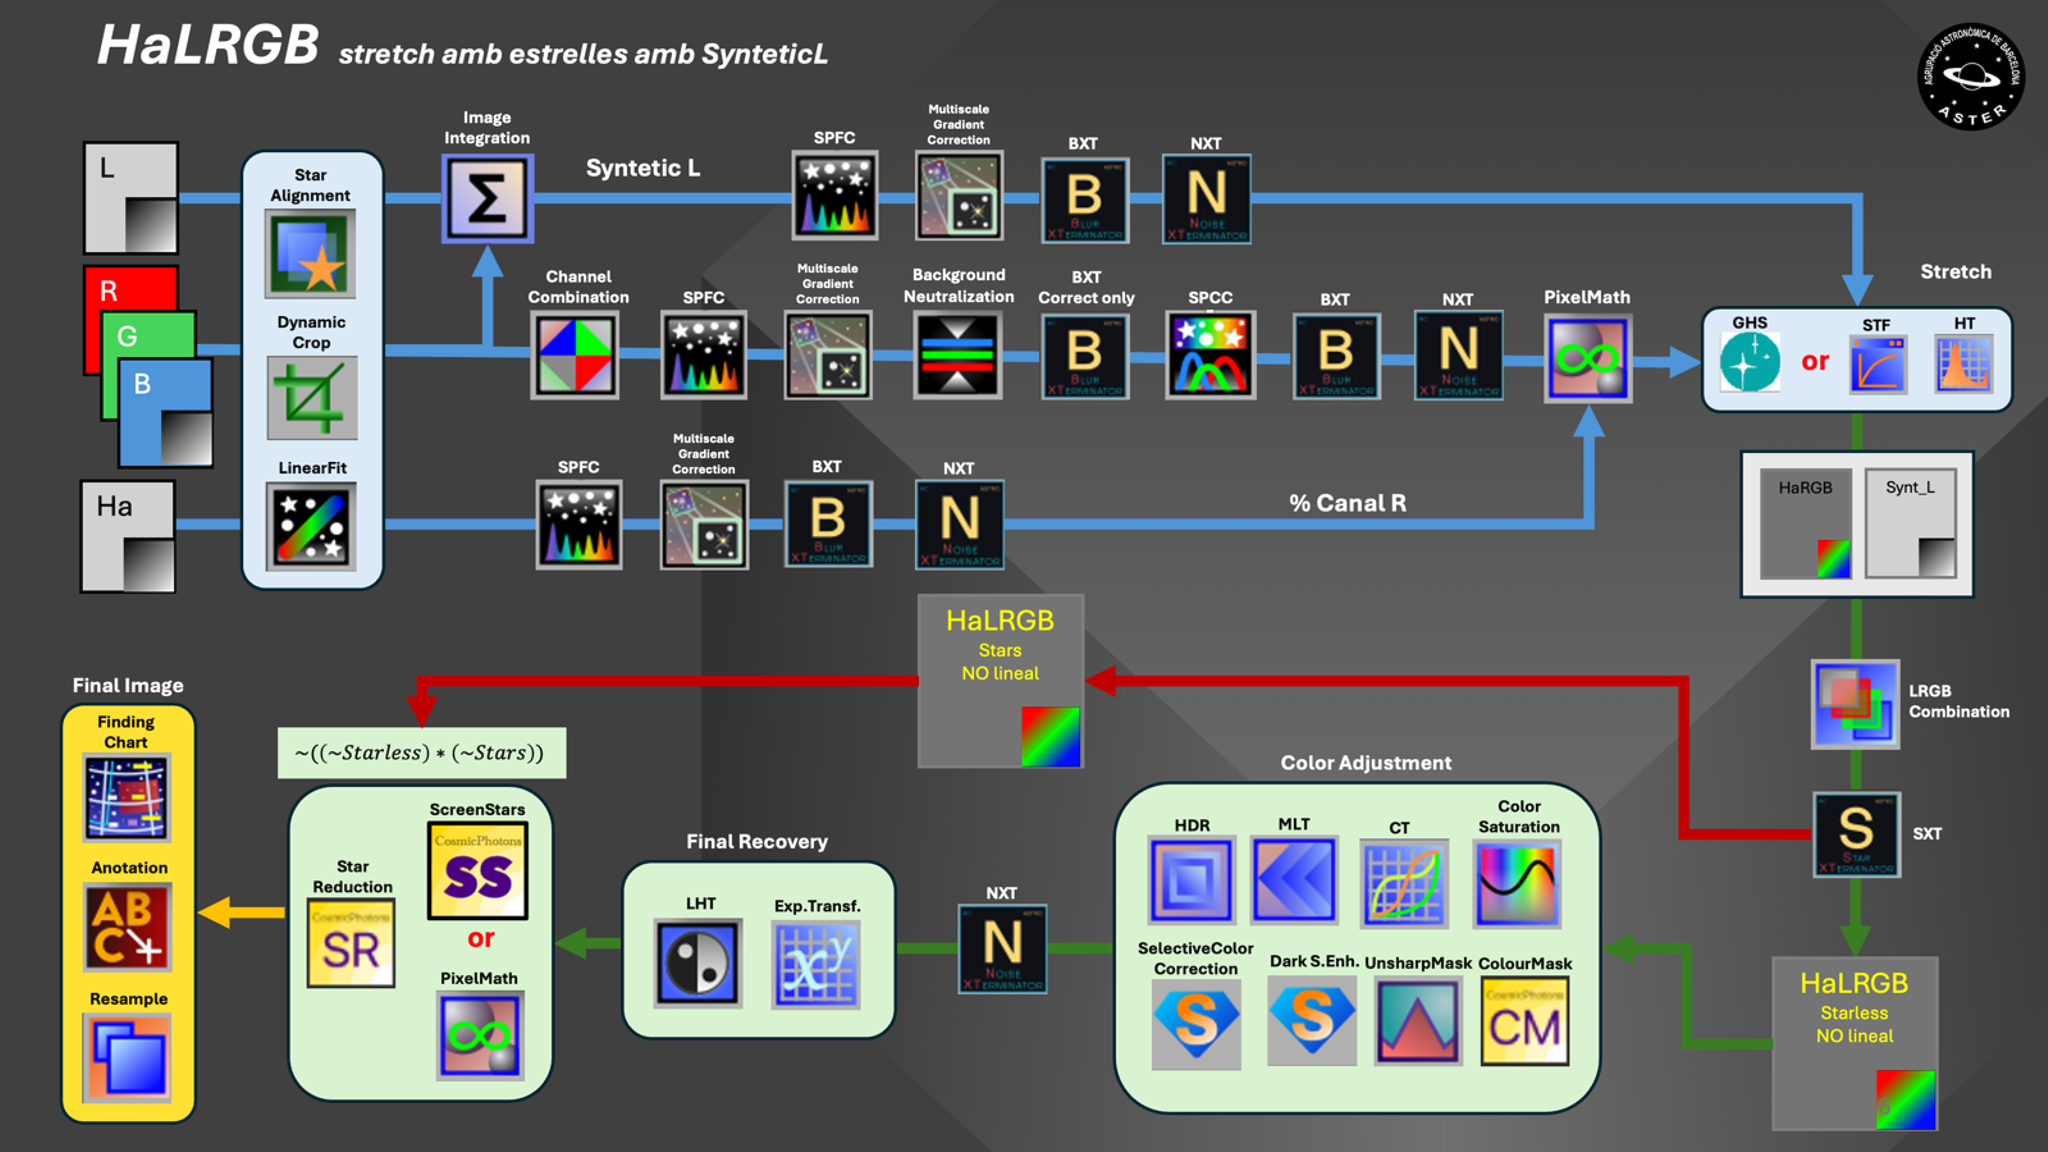Select the HaLRGB Stars NO lineal thumbnail
The width and height of the screenshot is (2048, 1152).
click(x=1001, y=682)
